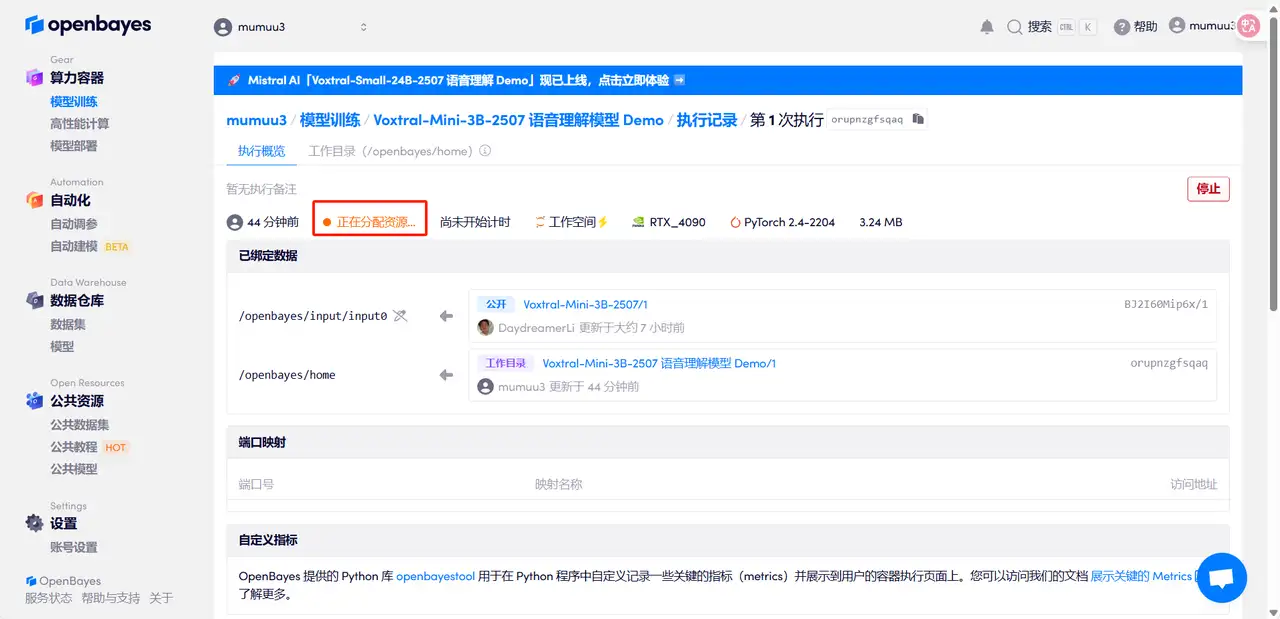
Task: Open the chat support bubble
Action: click(x=1222, y=578)
